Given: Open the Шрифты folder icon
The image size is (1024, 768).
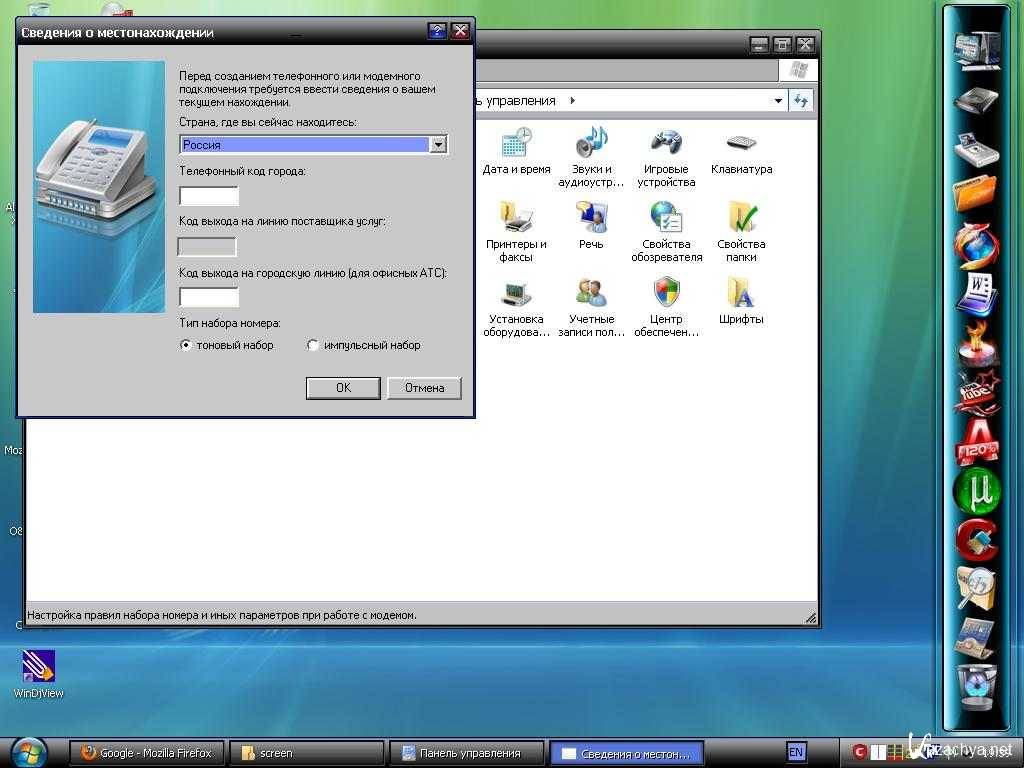Looking at the screenshot, I should (741, 292).
